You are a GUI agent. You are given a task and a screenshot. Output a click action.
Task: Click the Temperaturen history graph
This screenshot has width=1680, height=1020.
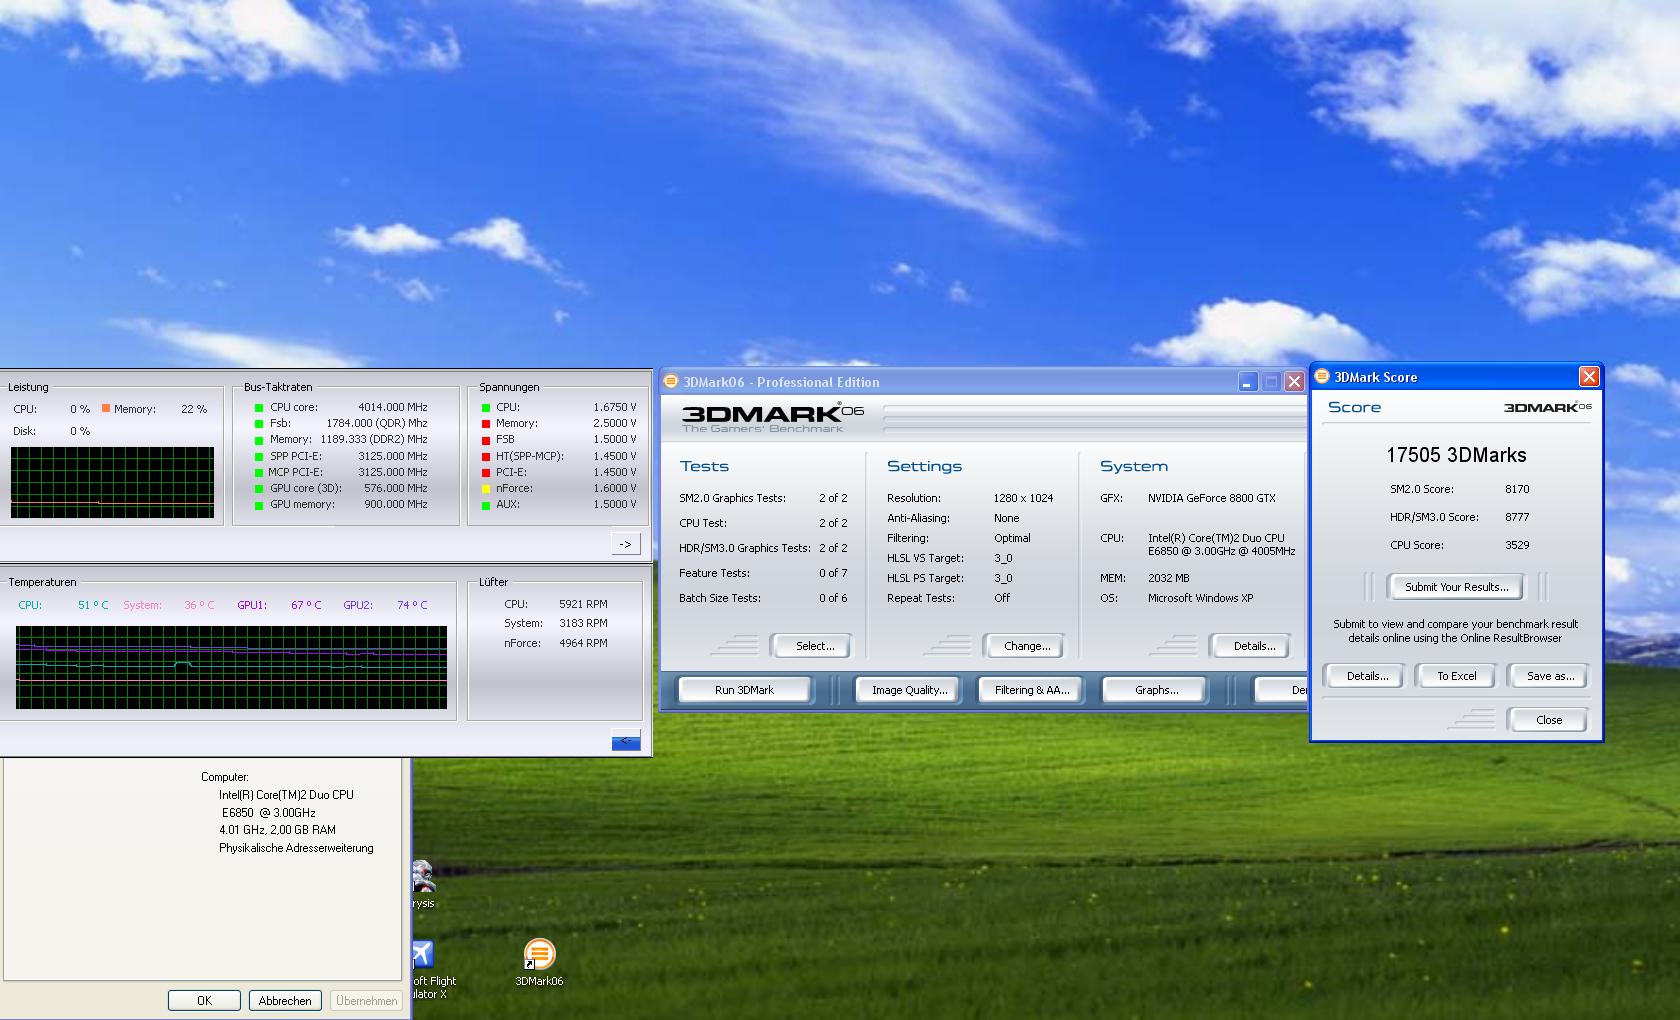[x=231, y=667]
